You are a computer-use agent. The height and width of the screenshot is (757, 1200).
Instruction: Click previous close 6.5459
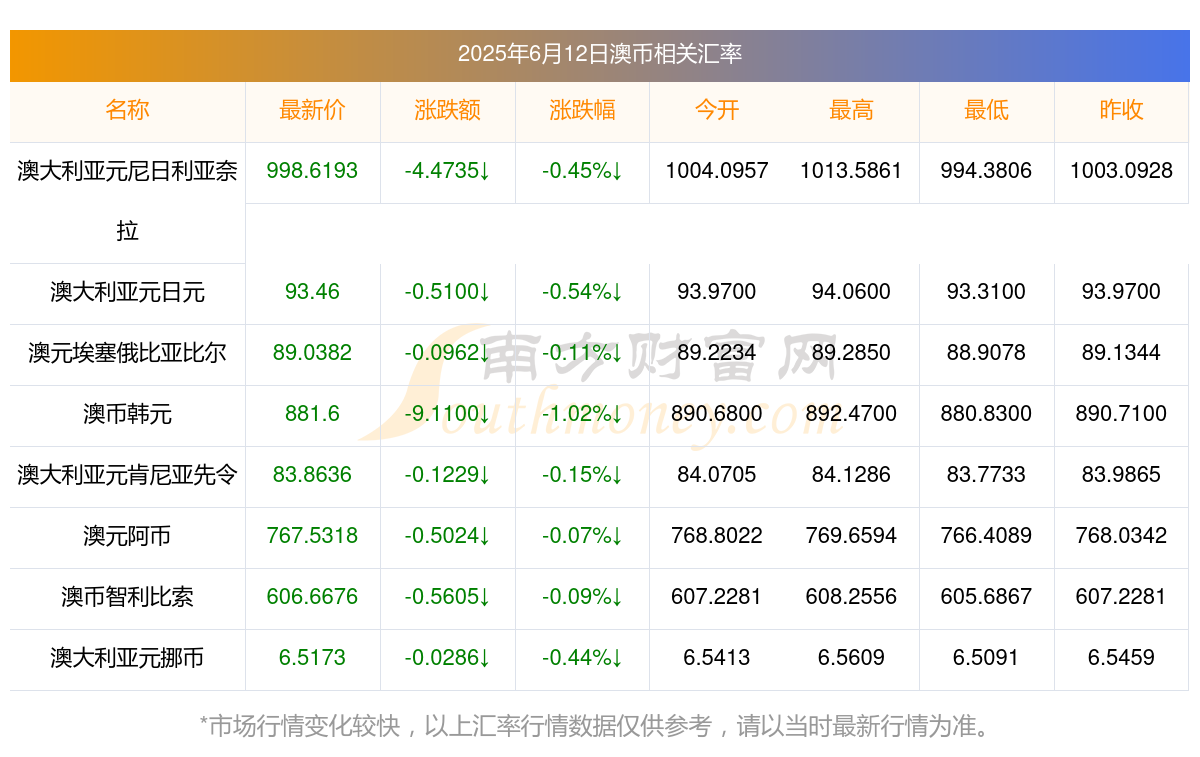(x=1121, y=658)
